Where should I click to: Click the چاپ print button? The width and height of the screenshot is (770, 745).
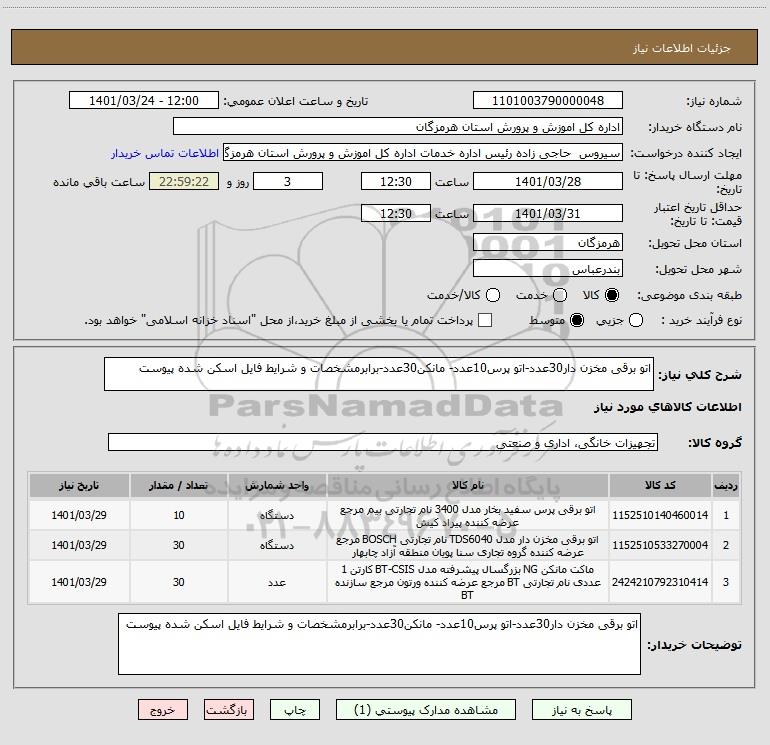295,710
